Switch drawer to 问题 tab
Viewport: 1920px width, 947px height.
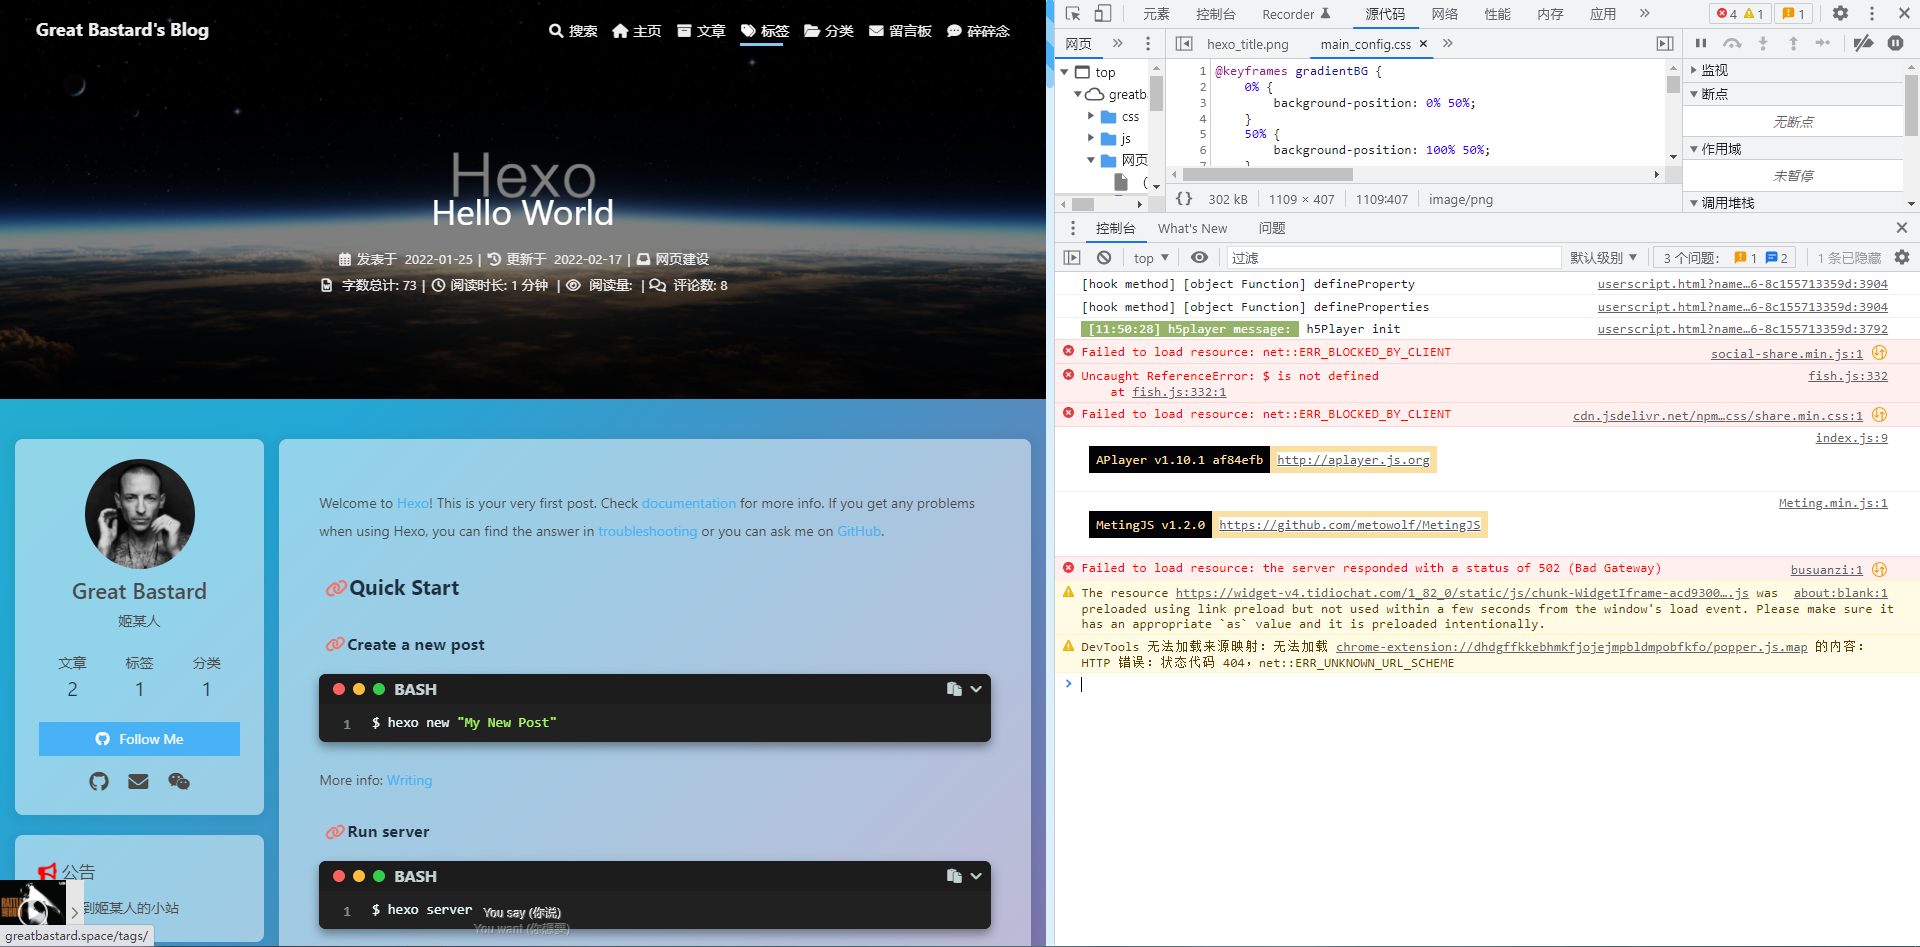tap(1272, 228)
